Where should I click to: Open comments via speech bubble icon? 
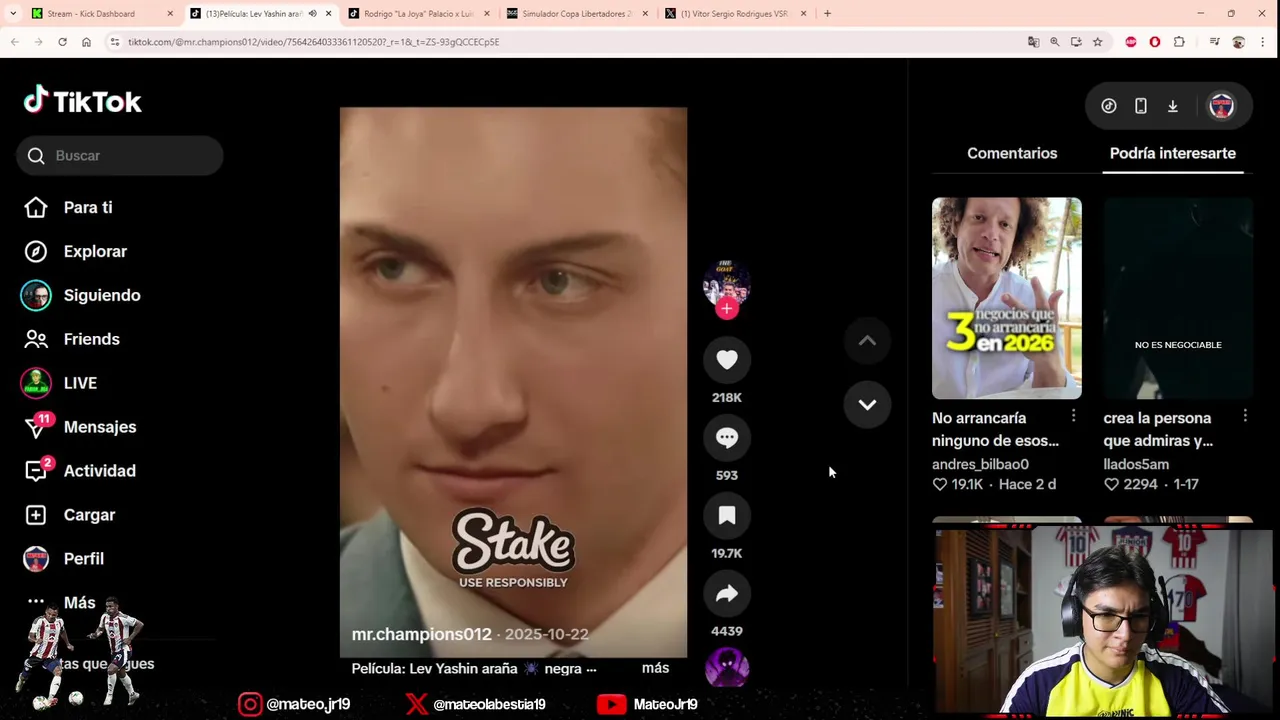(727, 438)
